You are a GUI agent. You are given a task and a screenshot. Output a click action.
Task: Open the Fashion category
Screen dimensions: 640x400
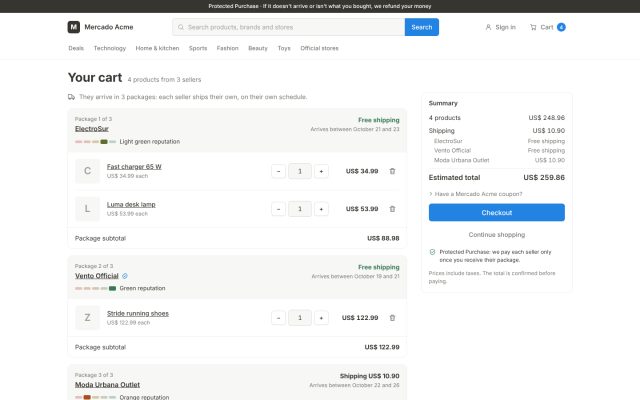[x=227, y=48]
